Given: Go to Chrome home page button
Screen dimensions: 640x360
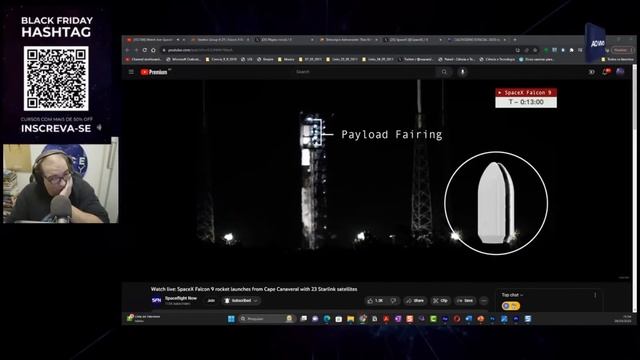Looking at the screenshot, I should [x=153, y=50].
